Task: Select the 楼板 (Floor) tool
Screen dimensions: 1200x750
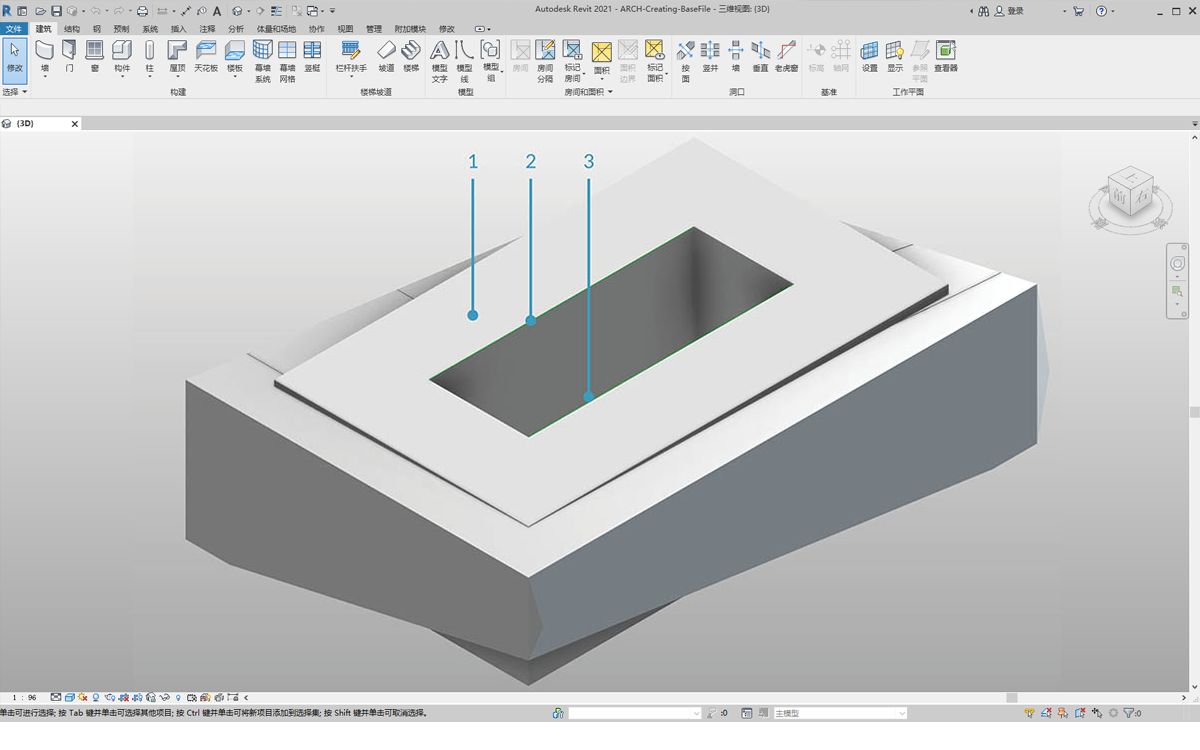Action: pyautogui.click(x=234, y=58)
